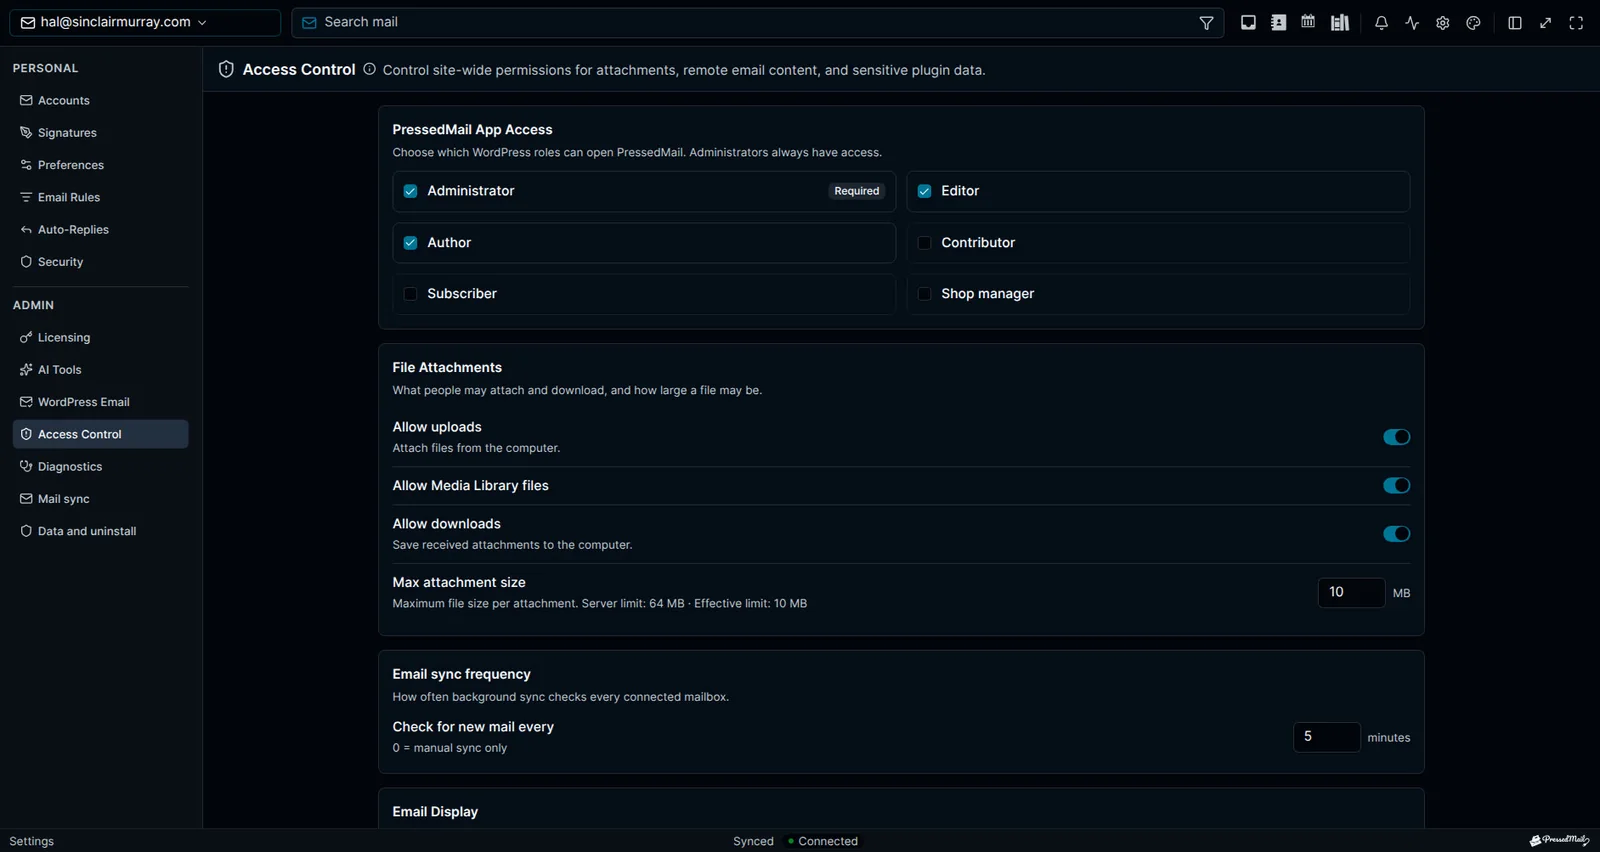Open the library books icon in toolbar
Screen dimensions: 1600x852
(1340, 23)
